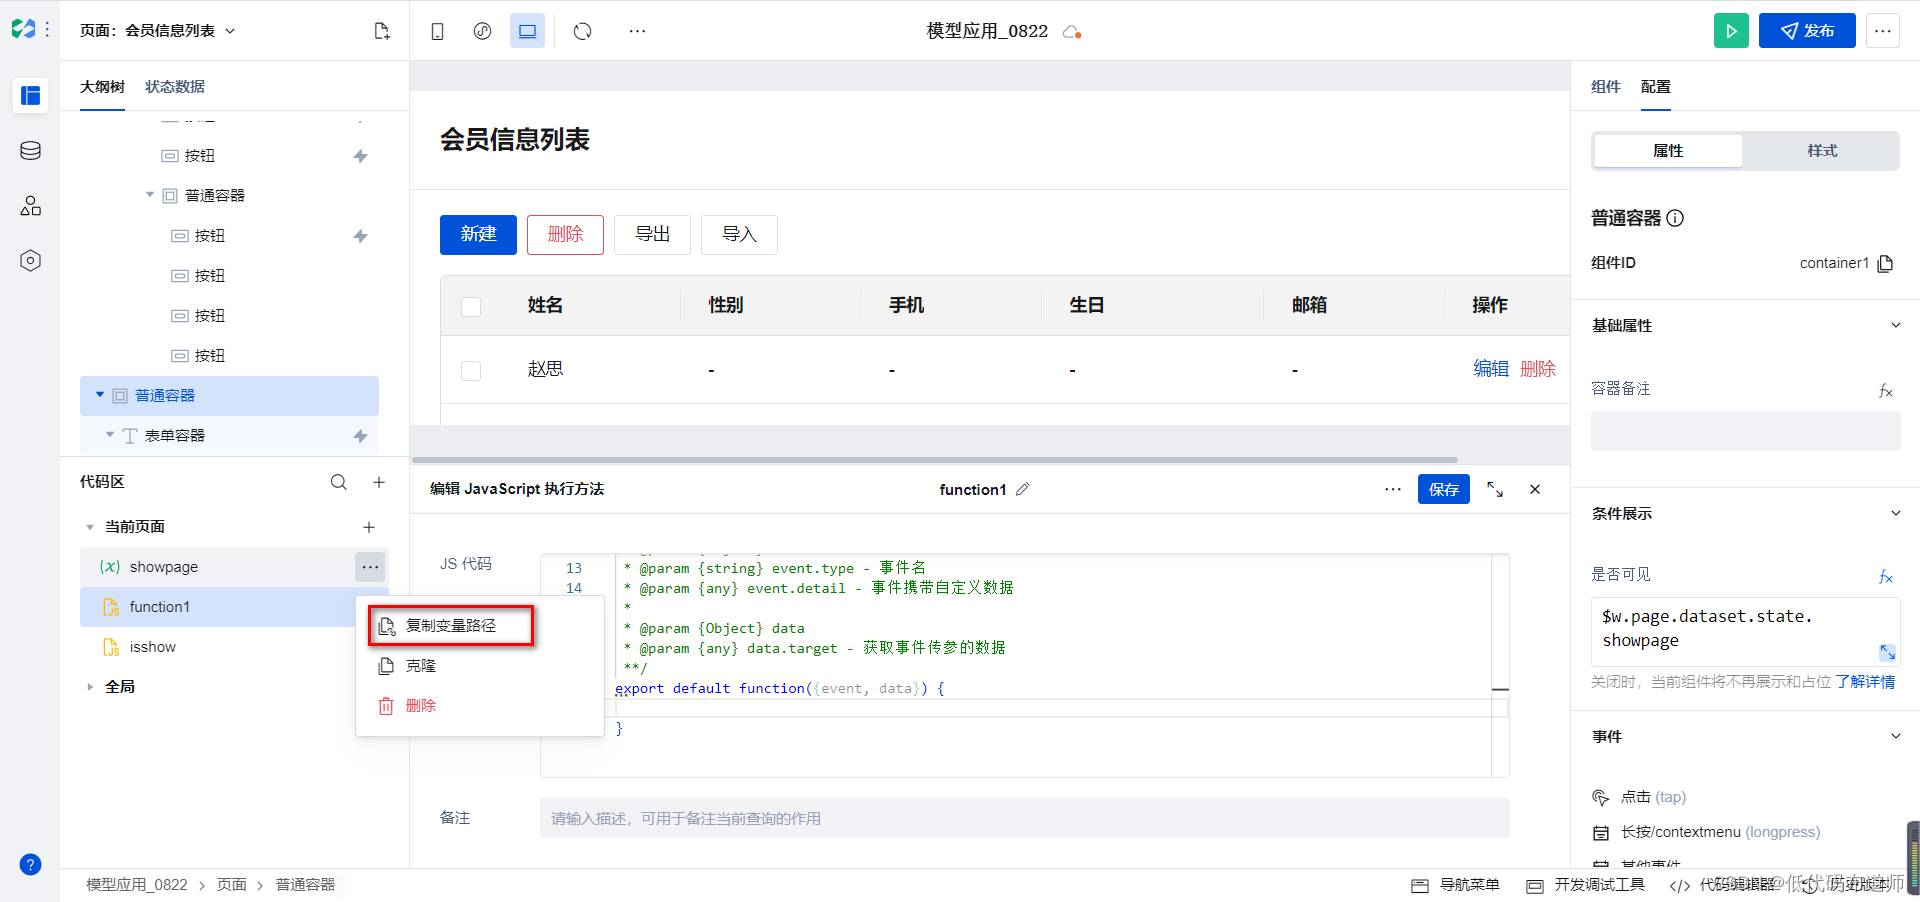The image size is (1920, 902).
Task: Switch to the 大纲树 tab
Action: click(x=102, y=87)
